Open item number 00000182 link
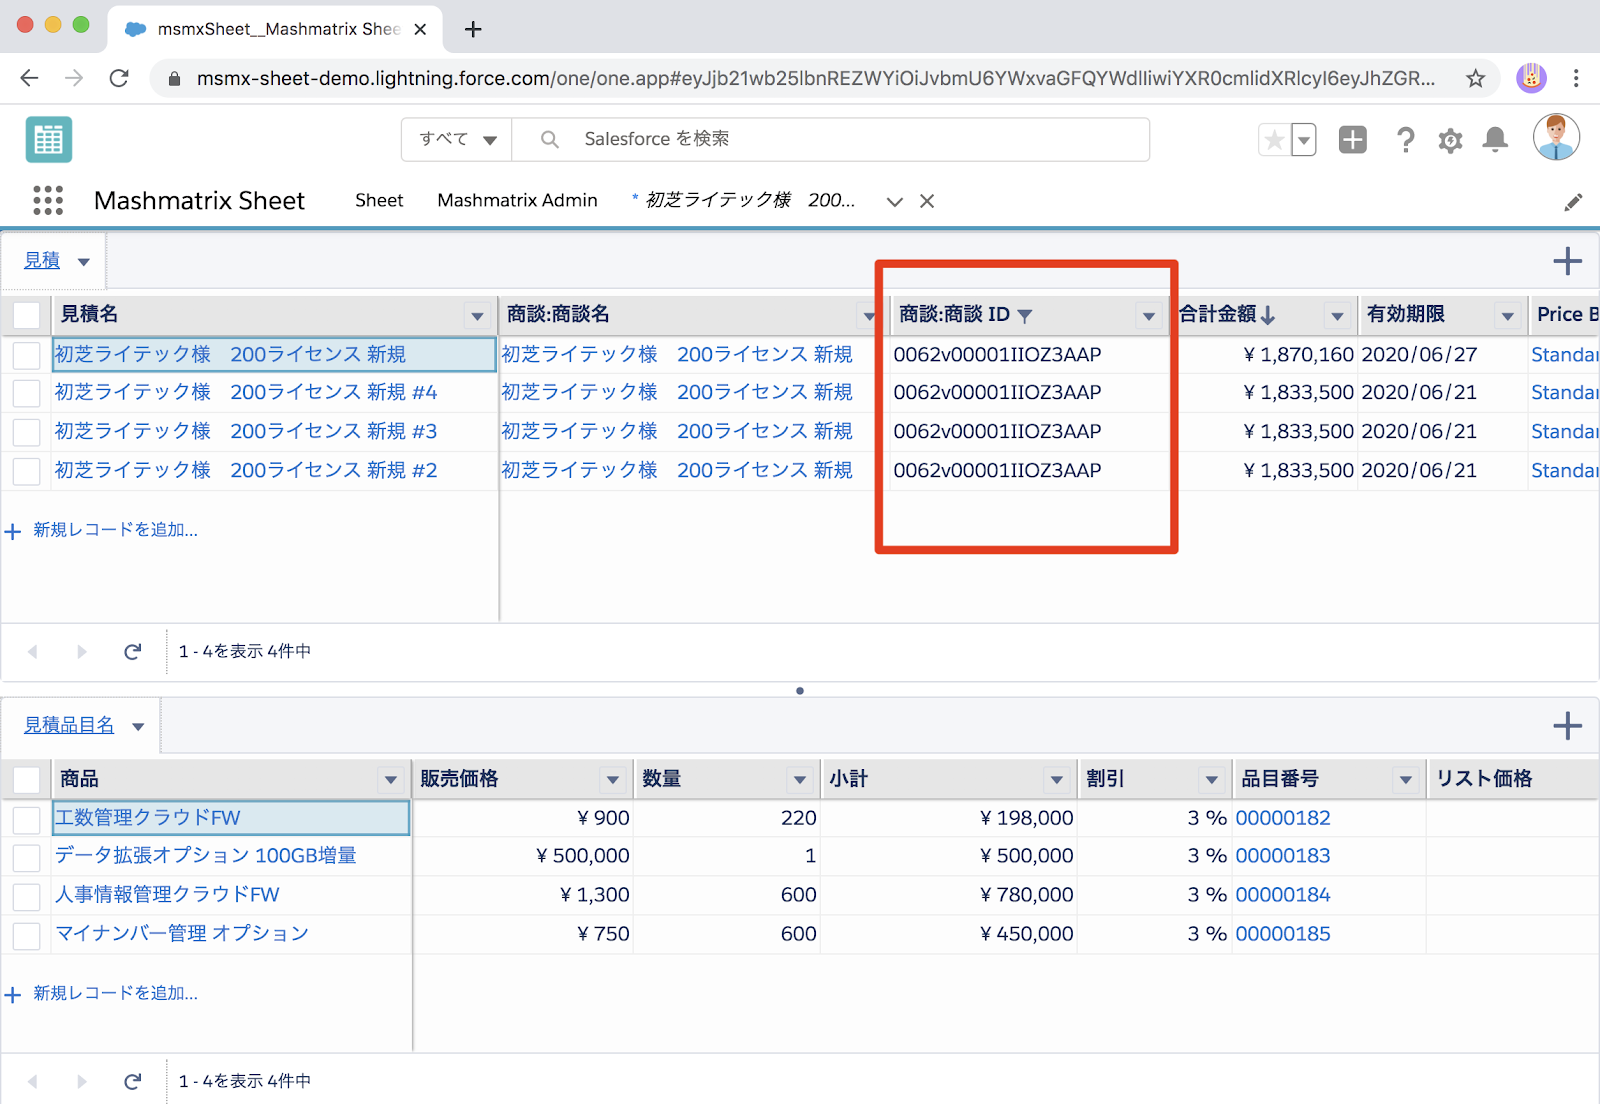 point(1283,818)
